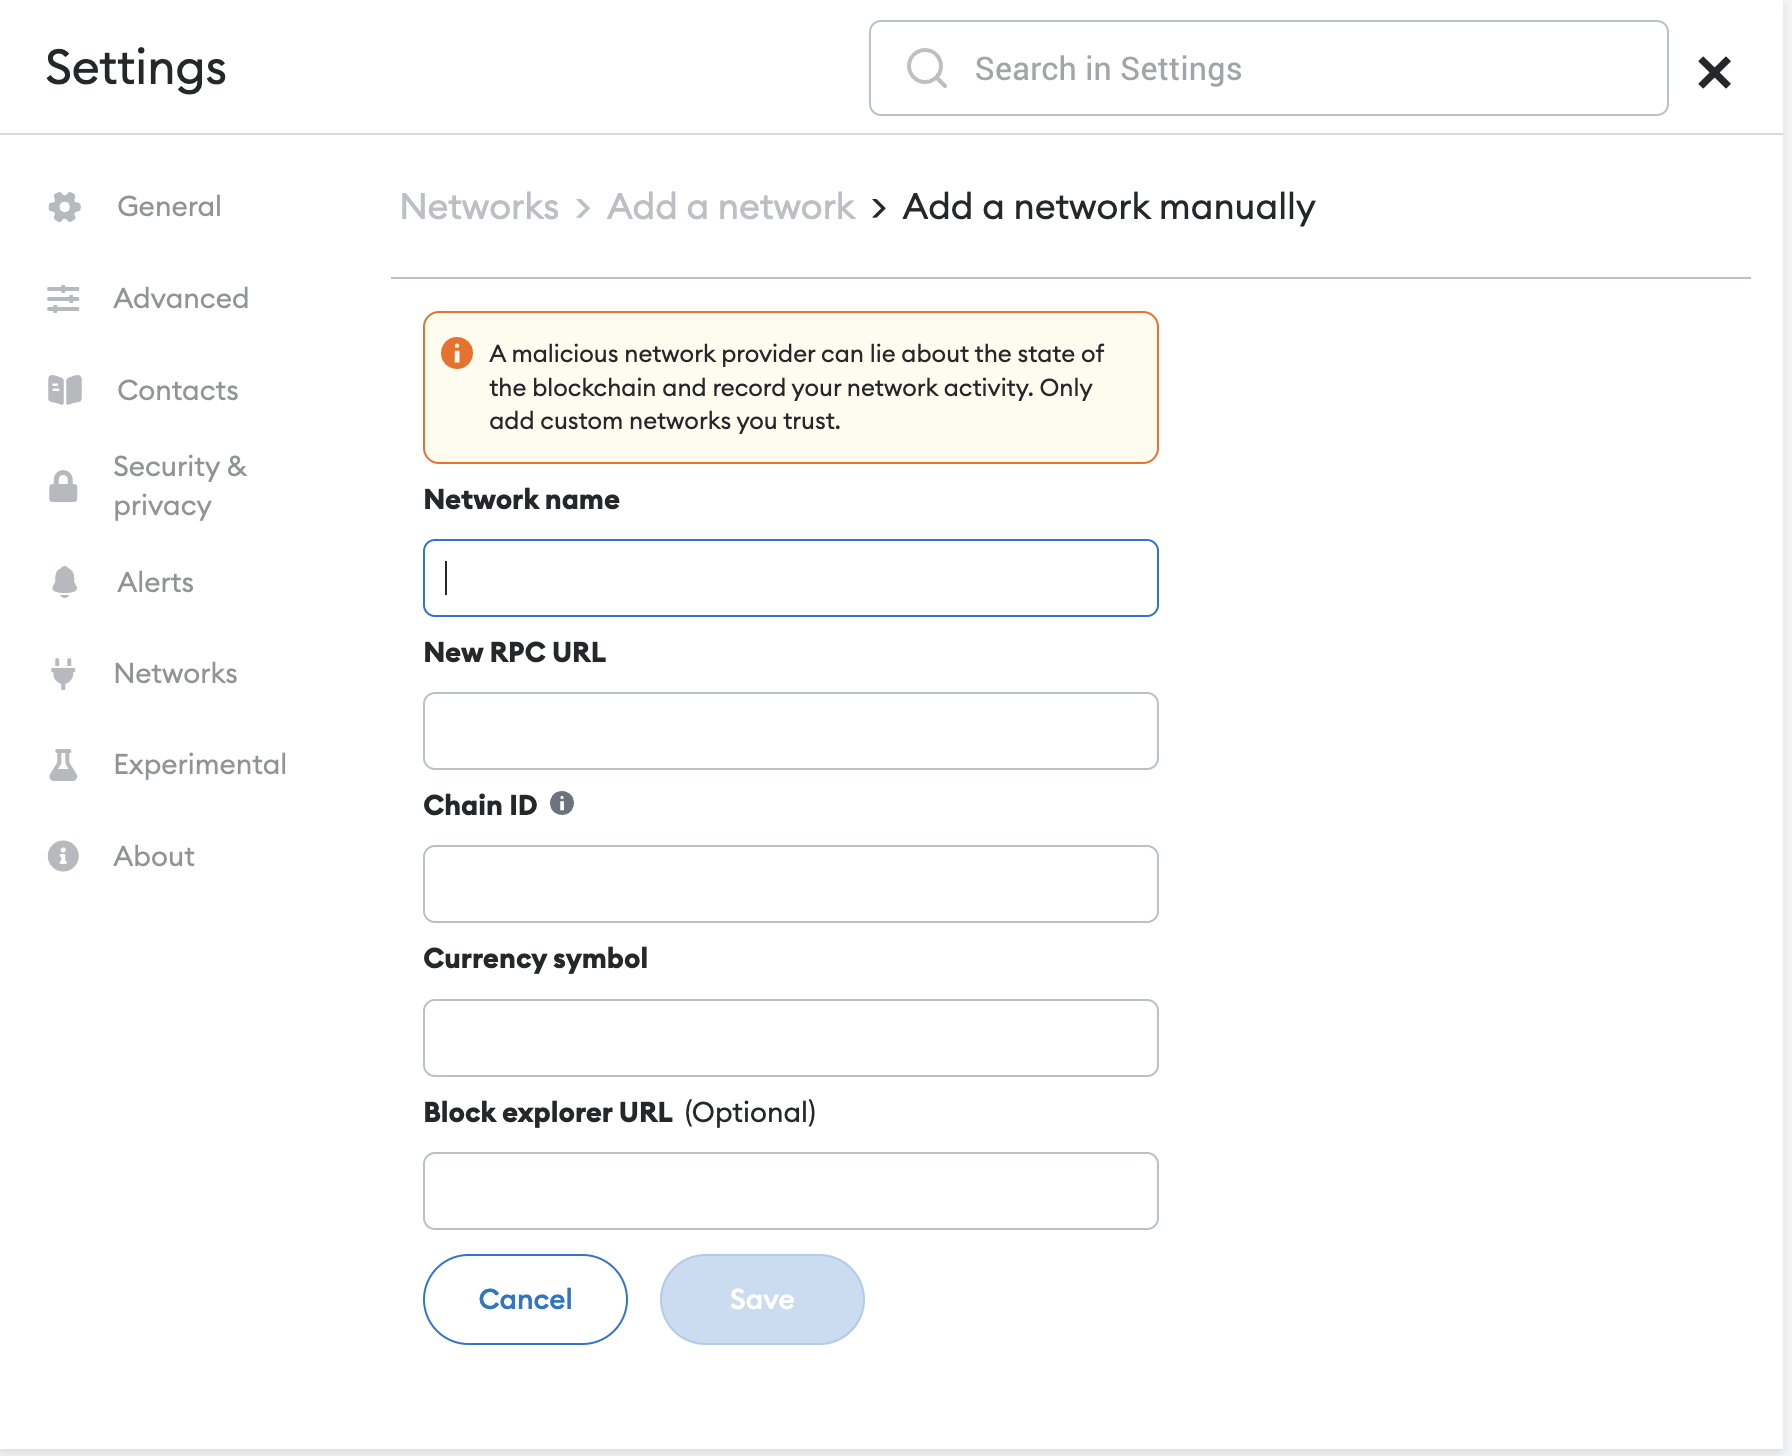Click the search magnifier icon
The image size is (1792, 1456).
926,69
